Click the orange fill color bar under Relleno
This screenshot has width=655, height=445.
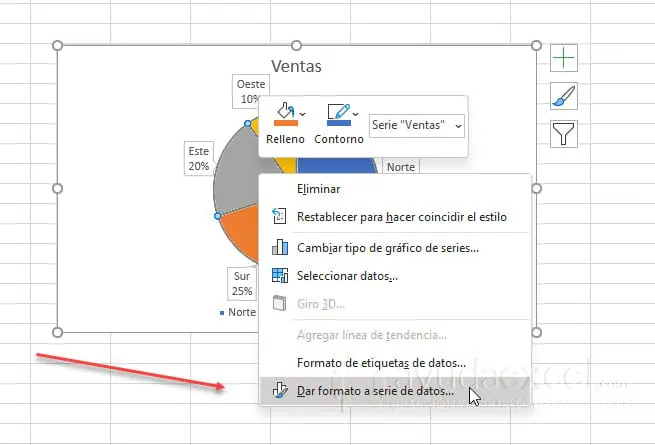point(286,123)
